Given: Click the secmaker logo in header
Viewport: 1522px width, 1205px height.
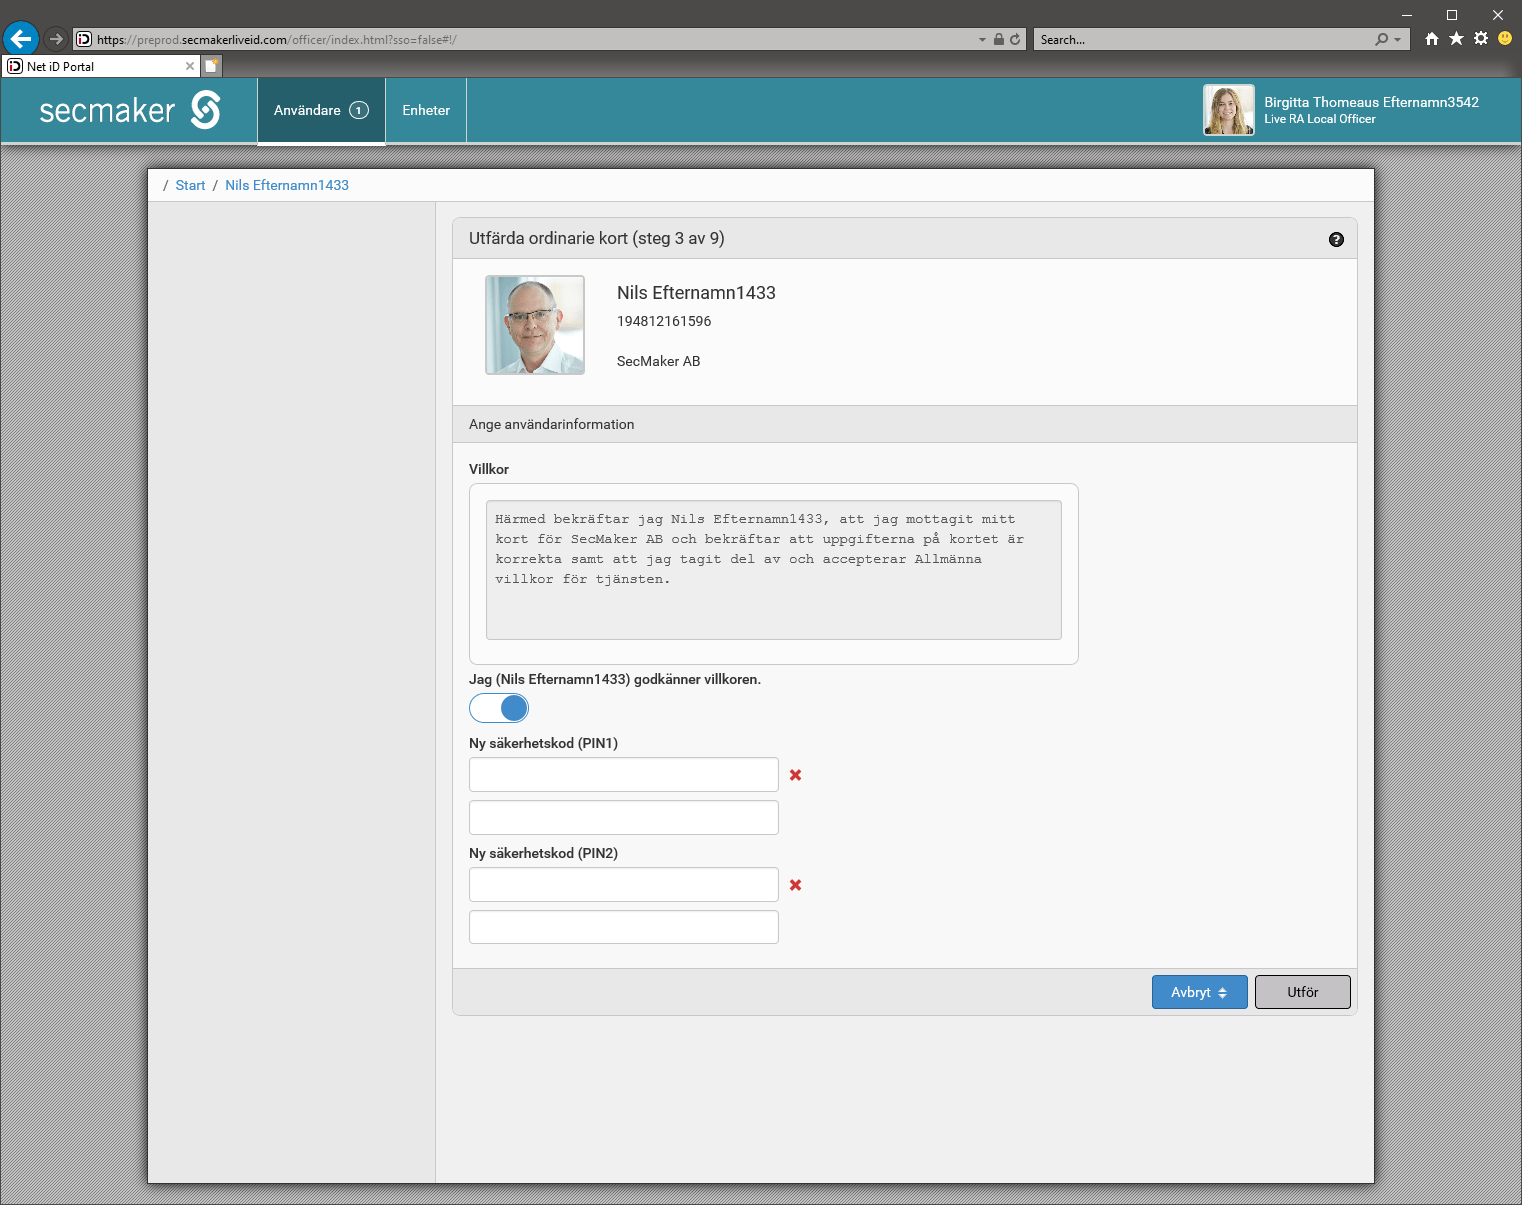Looking at the screenshot, I should (x=130, y=110).
